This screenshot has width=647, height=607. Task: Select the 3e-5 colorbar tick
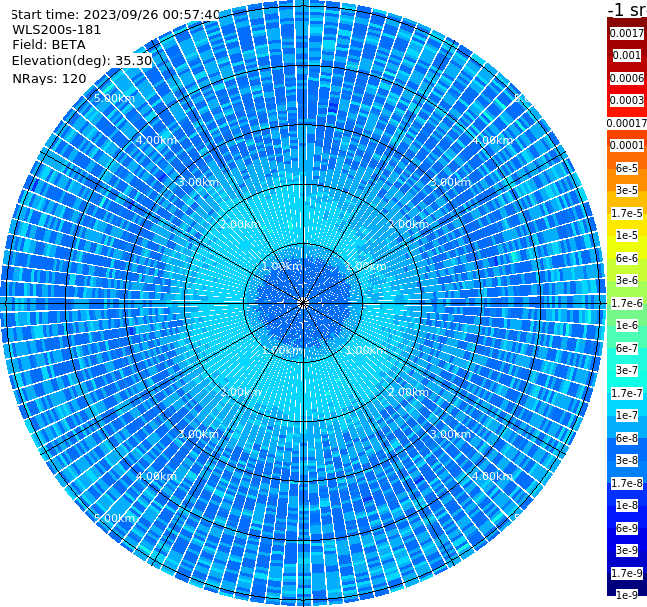coord(627,190)
